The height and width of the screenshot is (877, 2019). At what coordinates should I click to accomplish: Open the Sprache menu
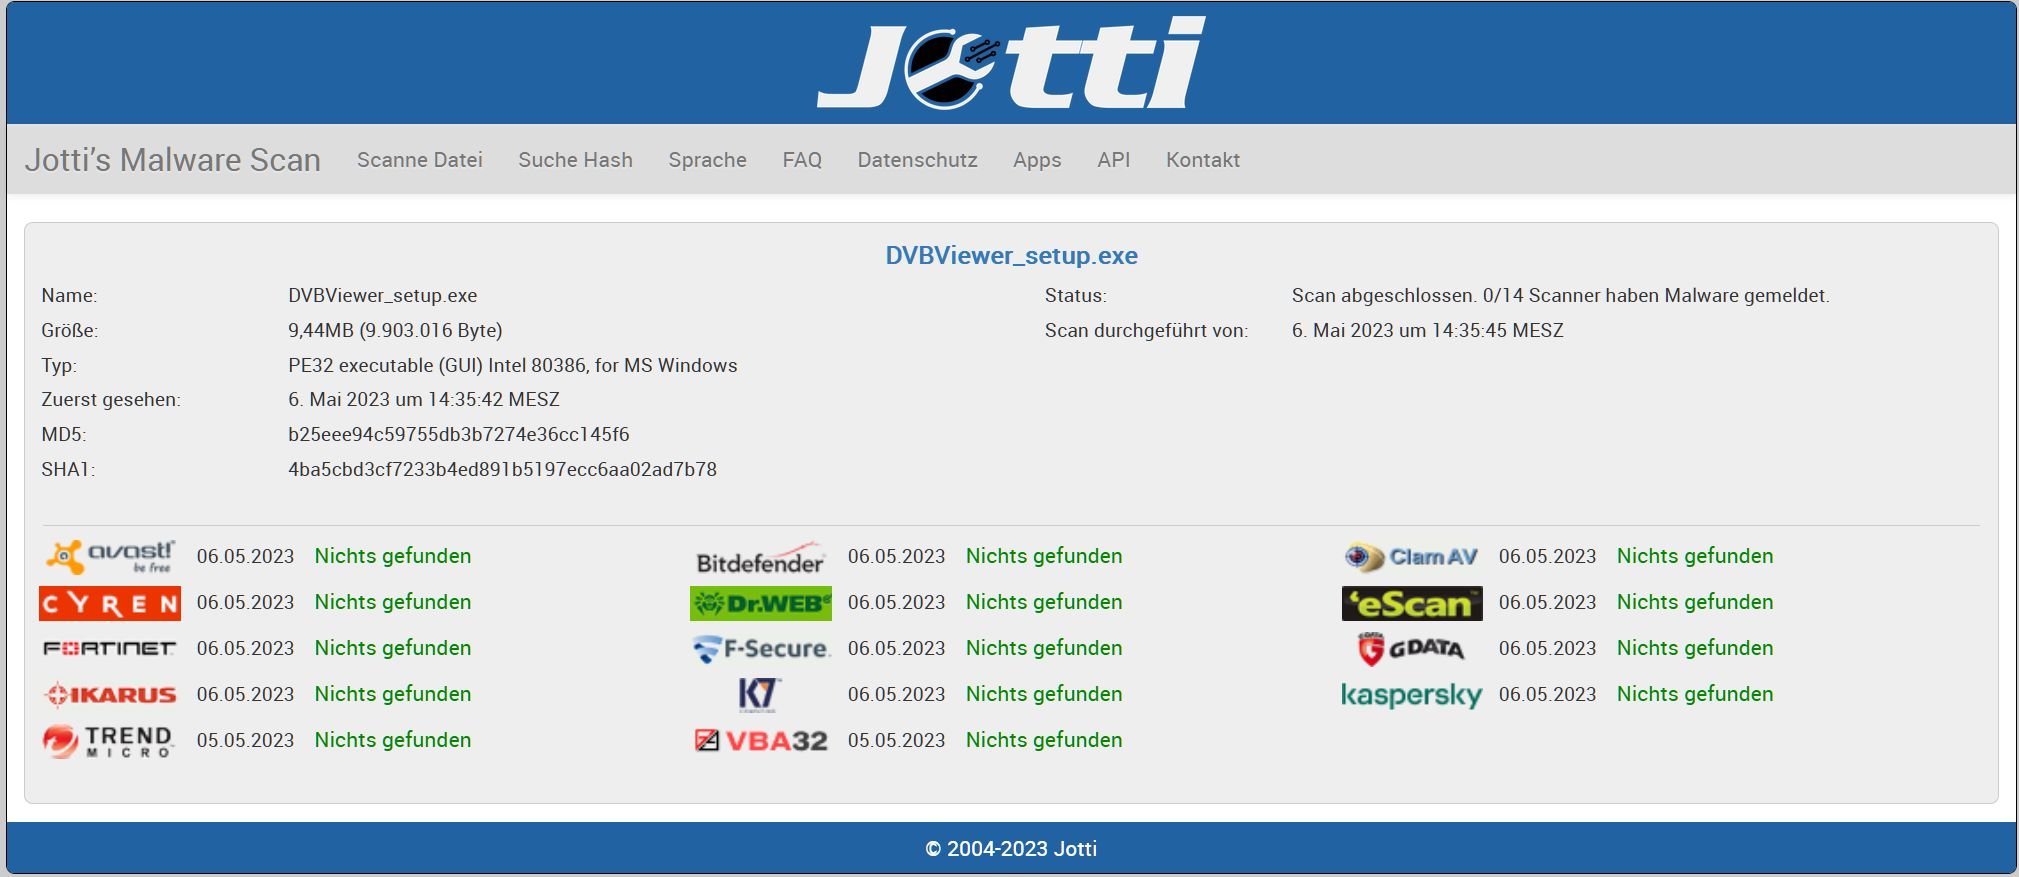[707, 160]
